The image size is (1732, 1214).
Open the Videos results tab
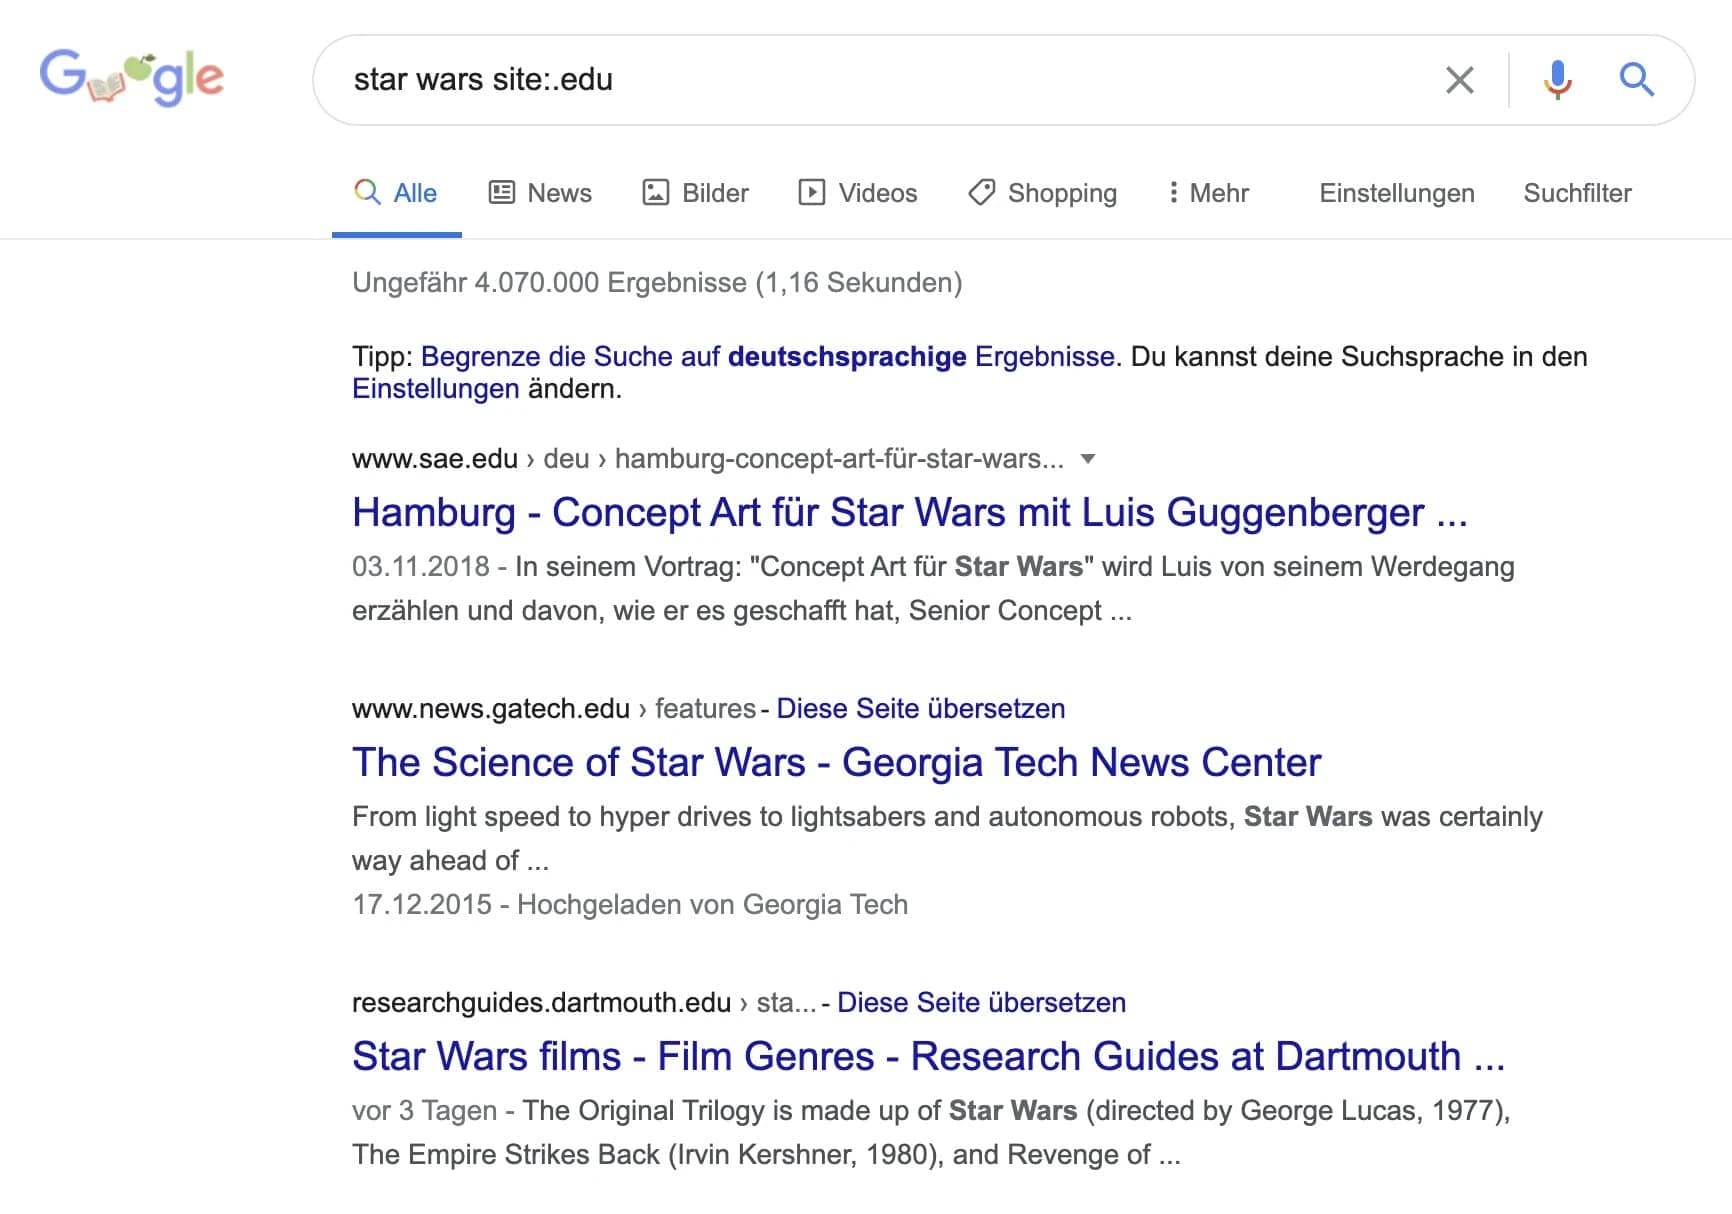tap(857, 193)
